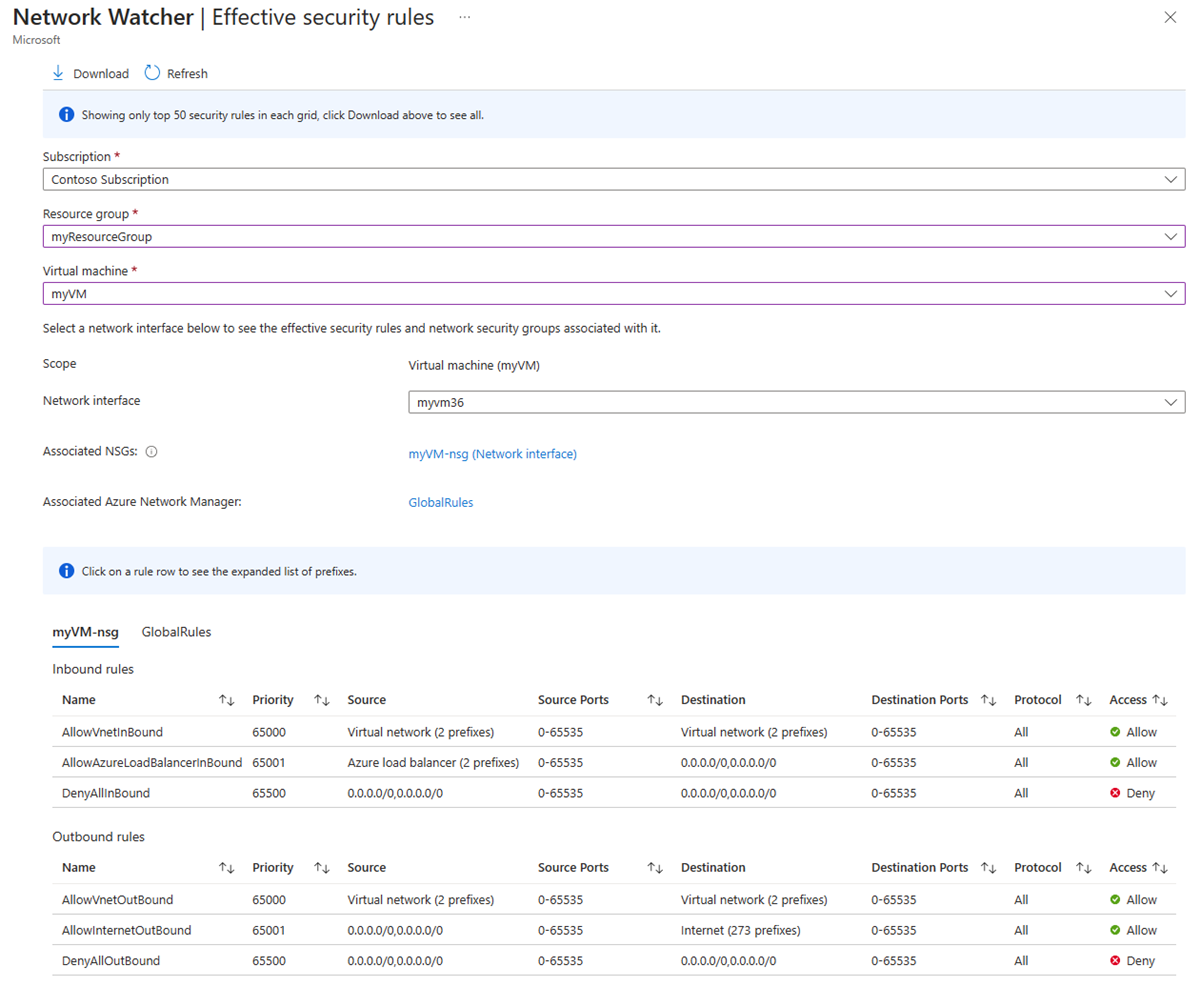Open the Network interface dropdown showing myvm36
Image resolution: width=1200 pixels, height=987 pixels.
tap(1172, 402)
